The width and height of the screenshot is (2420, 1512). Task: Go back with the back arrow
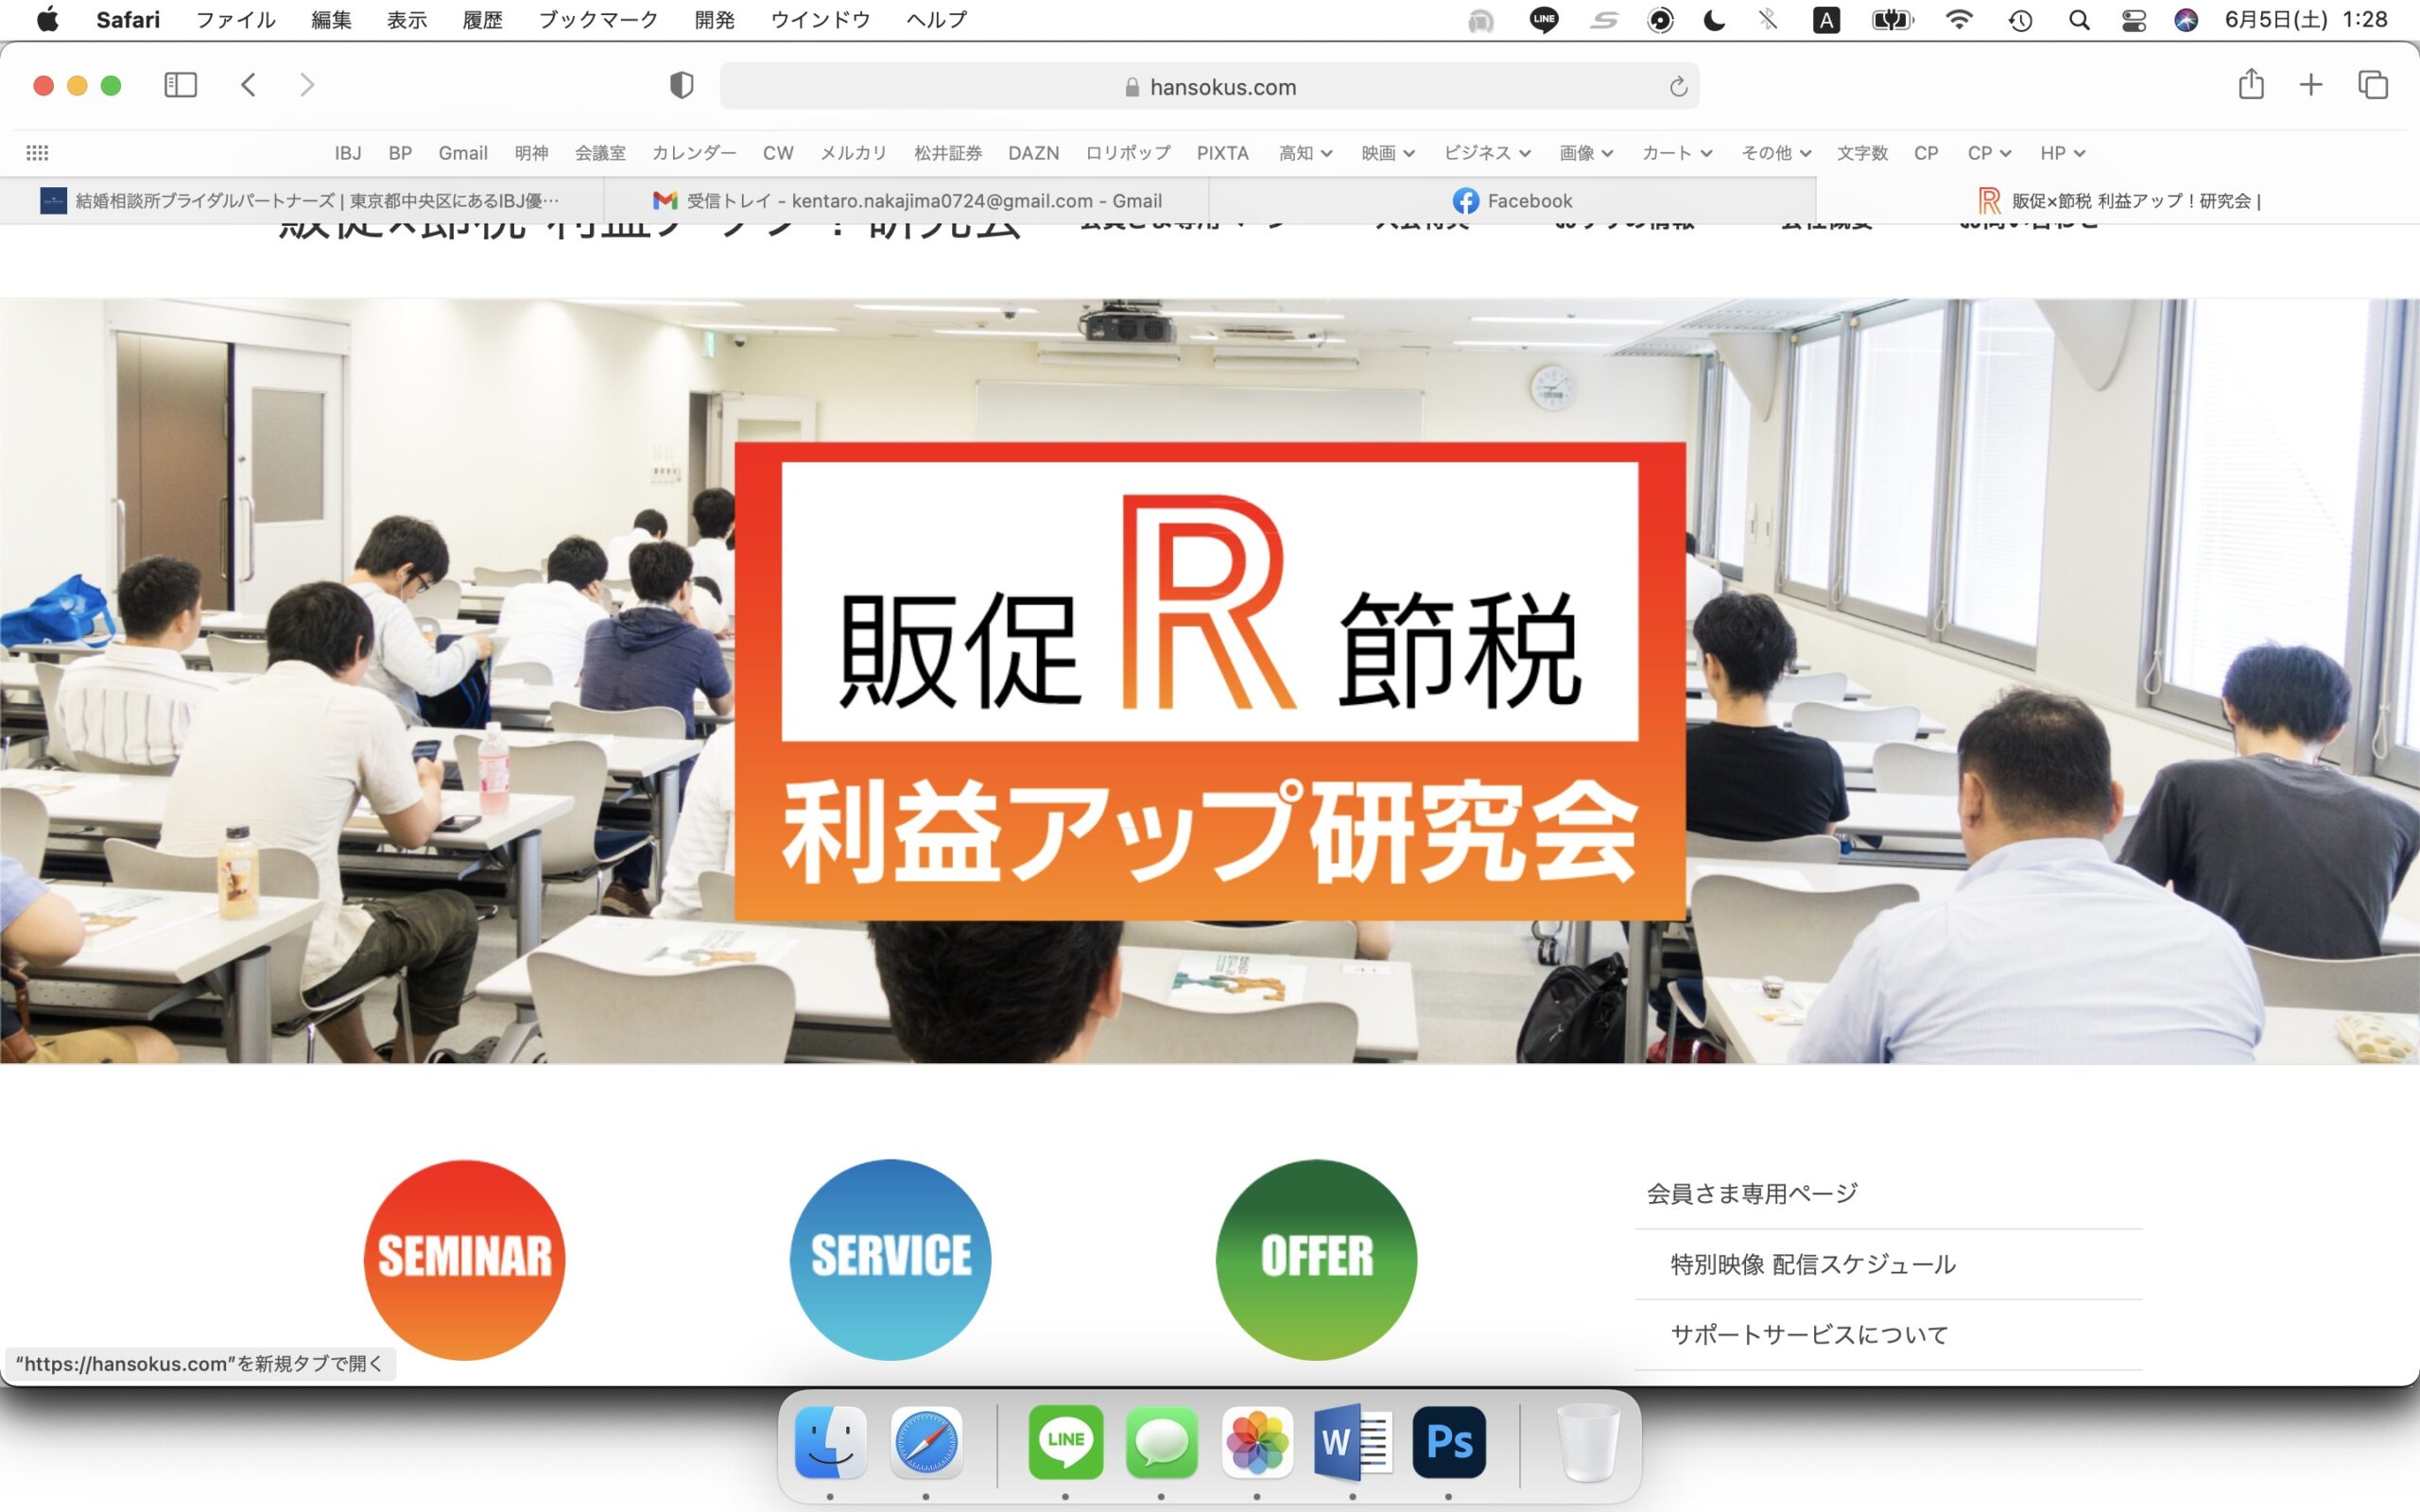[x=249, y=85]
